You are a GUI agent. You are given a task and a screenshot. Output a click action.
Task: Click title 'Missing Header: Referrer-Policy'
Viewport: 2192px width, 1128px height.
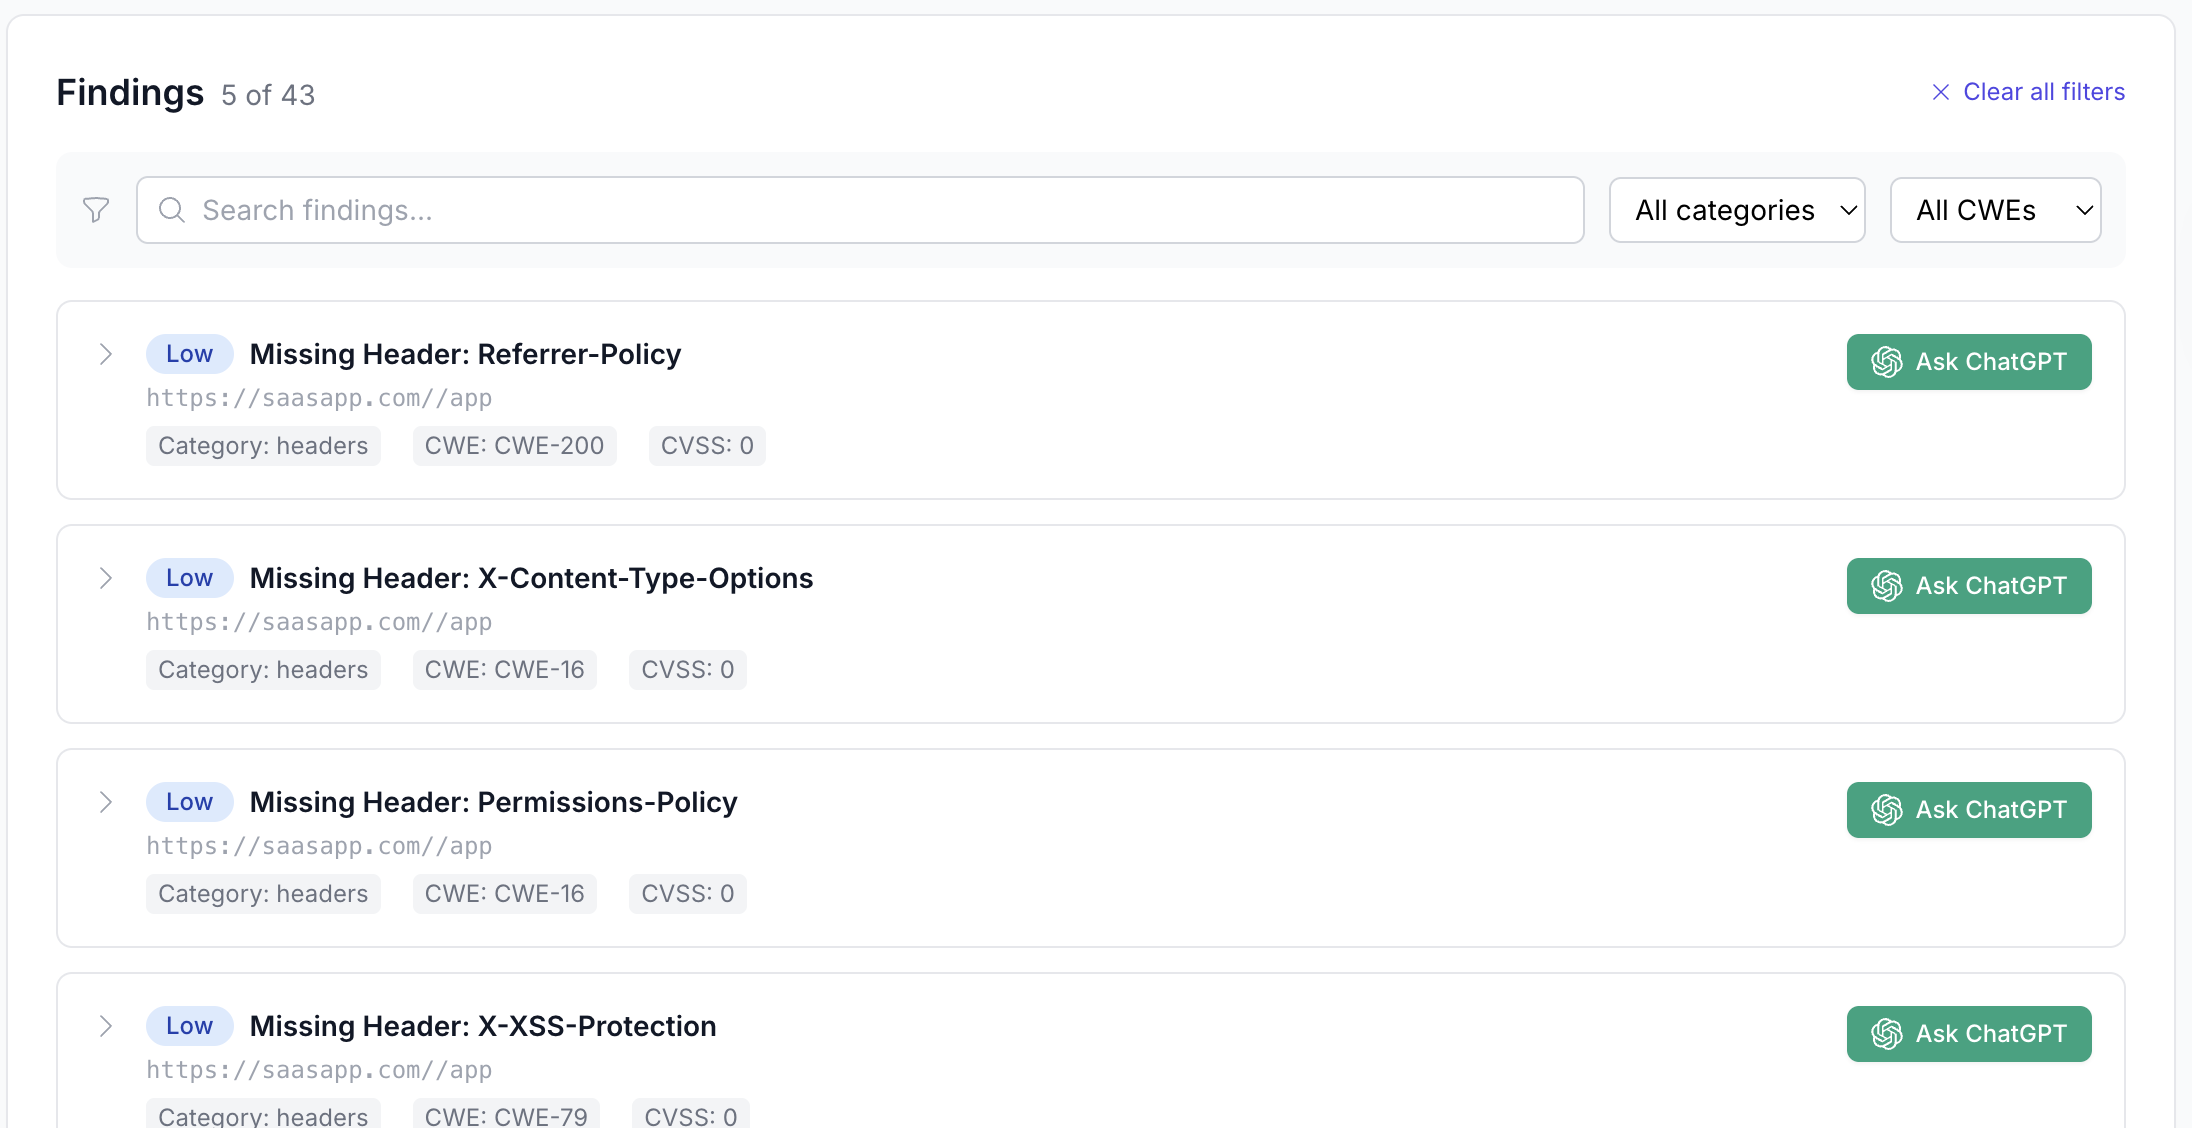click(465, 354)
